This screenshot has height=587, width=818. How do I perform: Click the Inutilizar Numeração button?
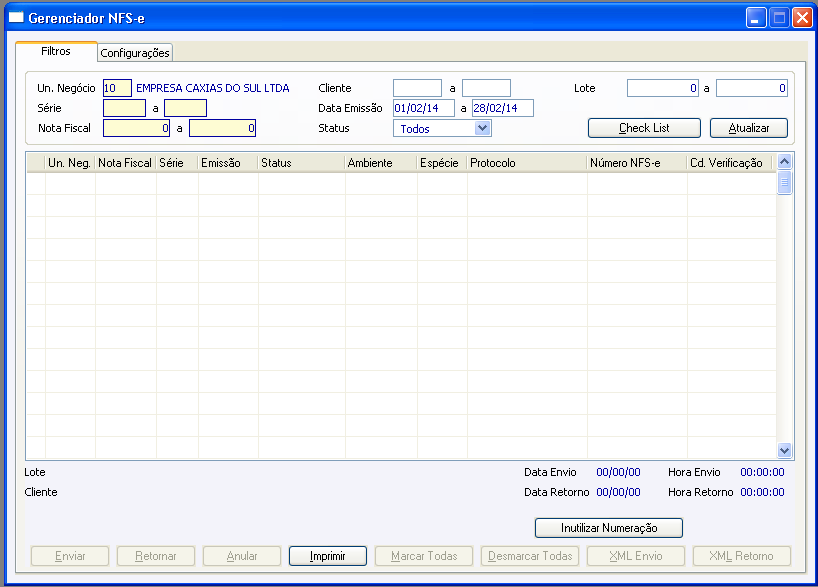[x=609, y=528]
